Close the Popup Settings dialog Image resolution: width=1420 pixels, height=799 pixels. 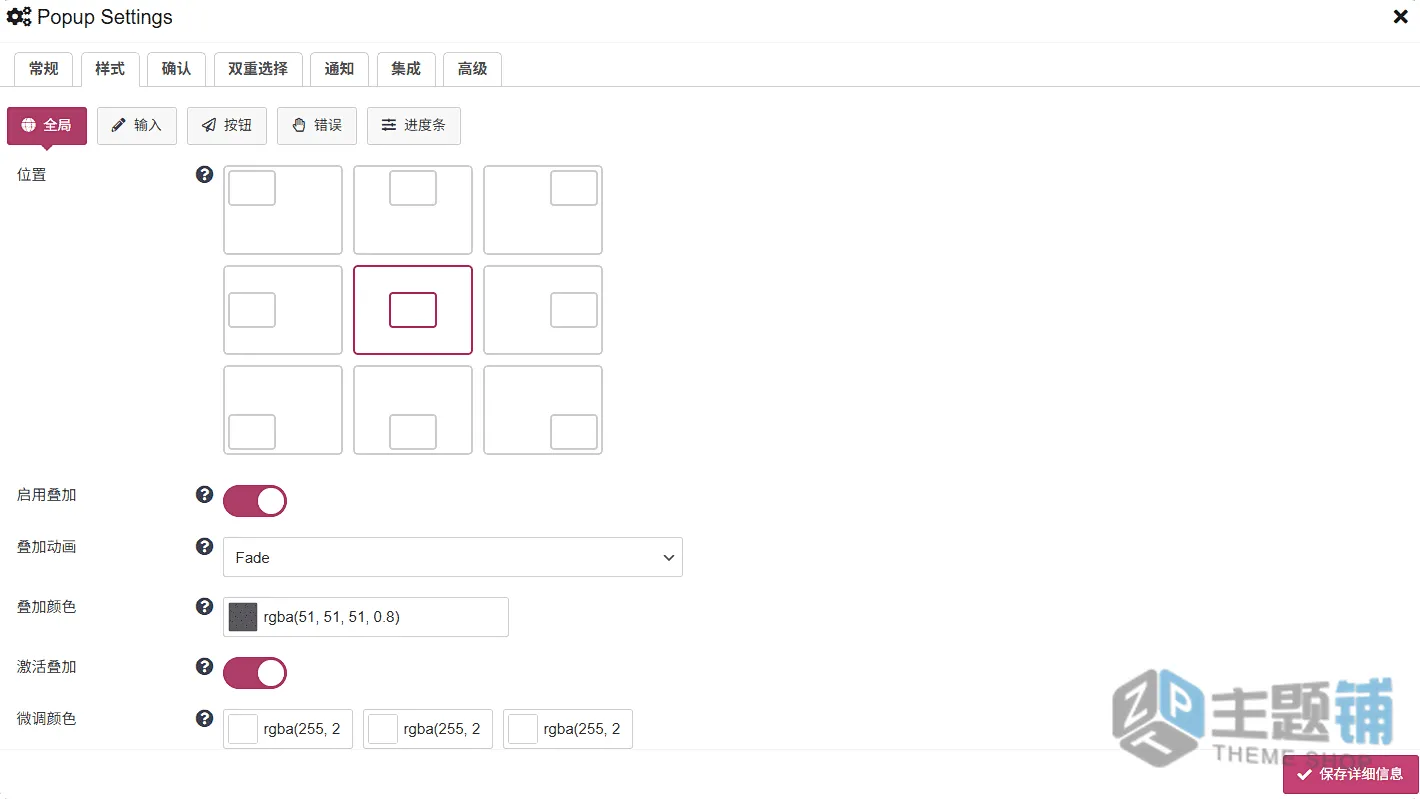click(x=1400, y=17)
